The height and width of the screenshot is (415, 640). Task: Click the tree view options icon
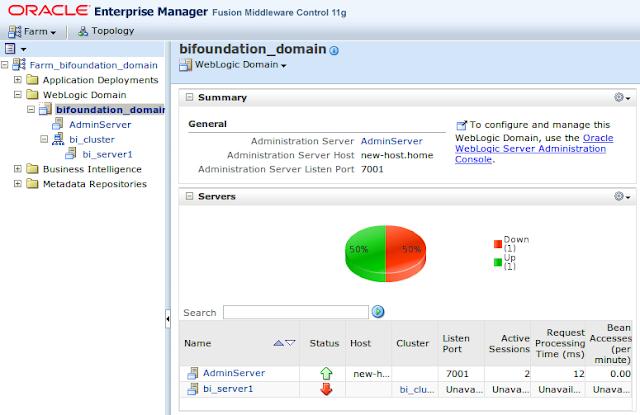point(13,48)
